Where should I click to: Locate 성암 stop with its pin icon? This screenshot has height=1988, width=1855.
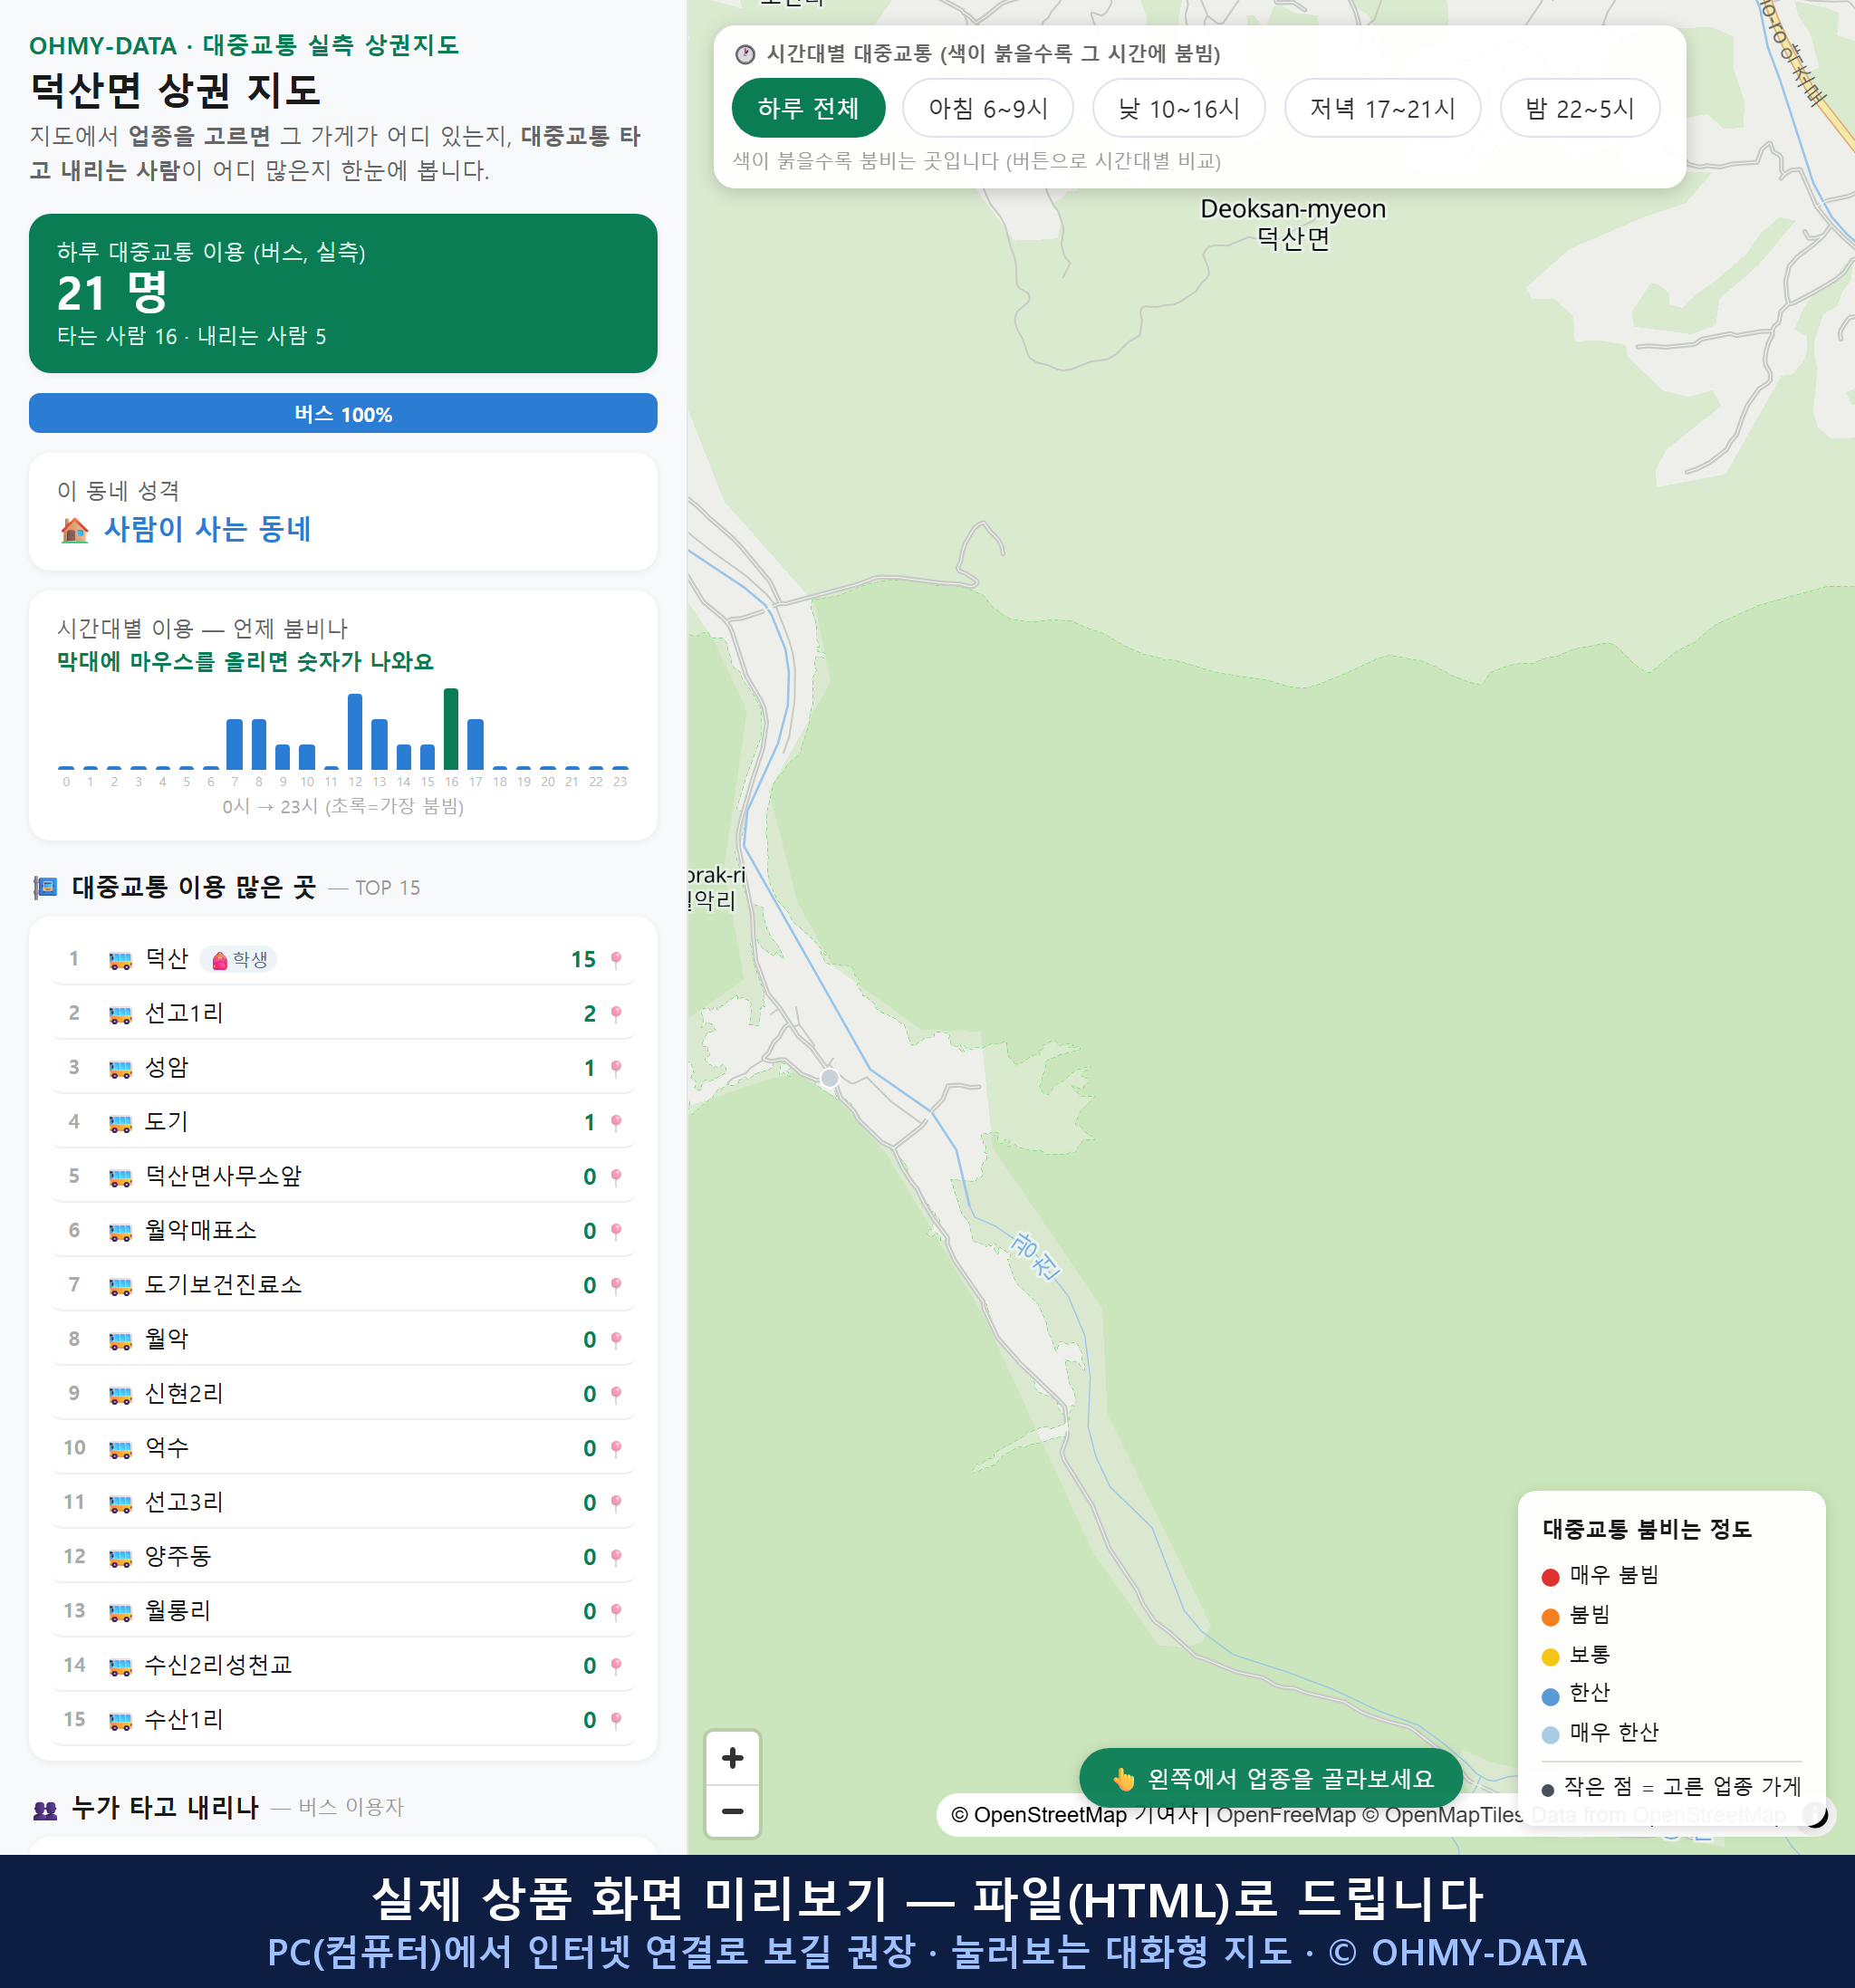616,1068
